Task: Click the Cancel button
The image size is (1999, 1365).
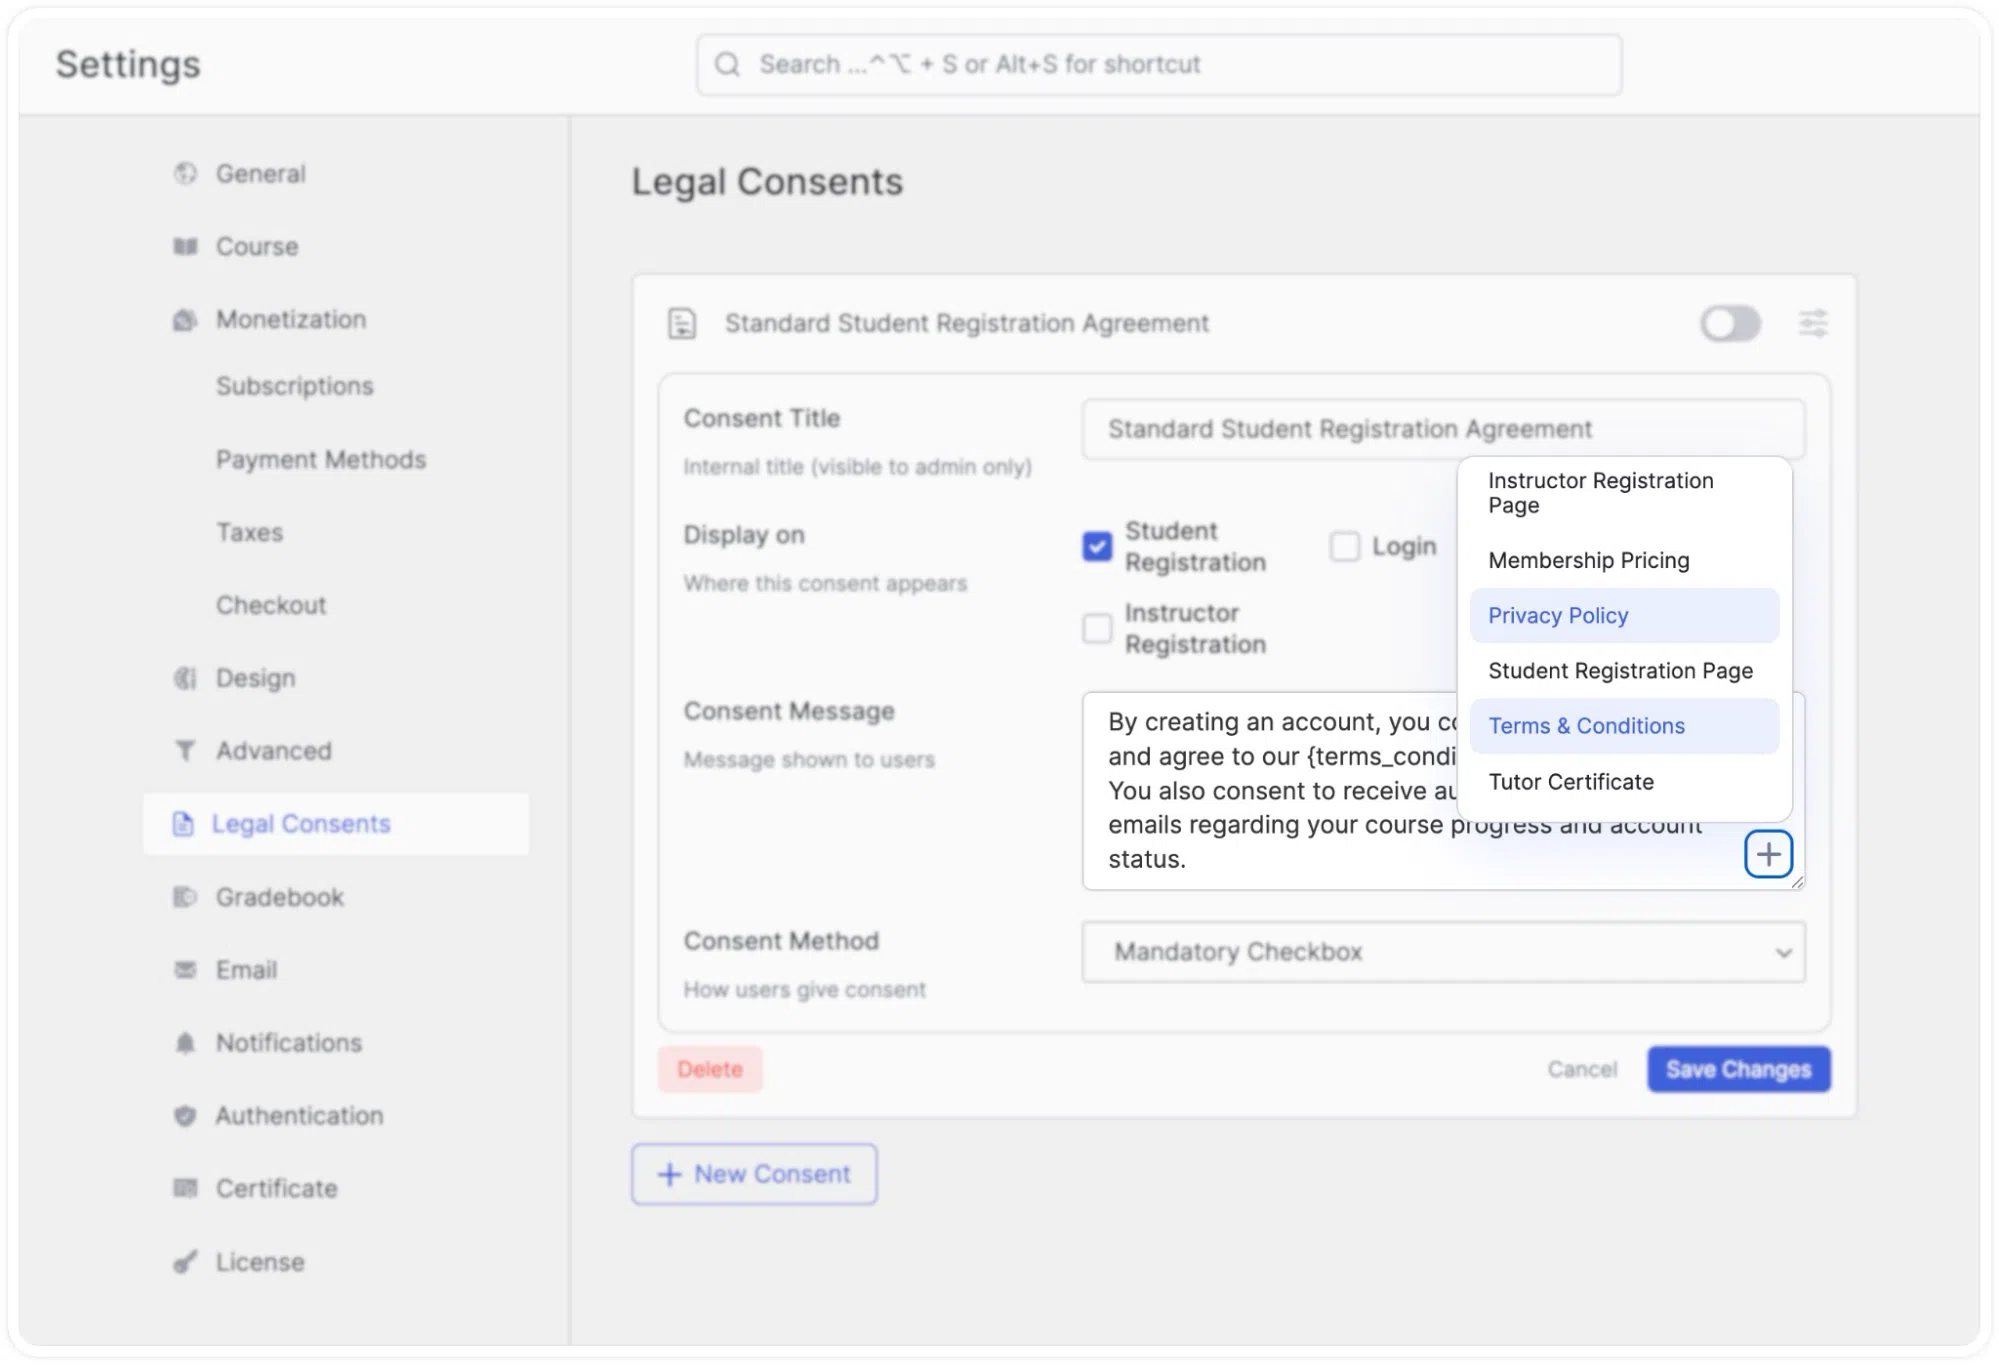Action: coord(1582,1069)
